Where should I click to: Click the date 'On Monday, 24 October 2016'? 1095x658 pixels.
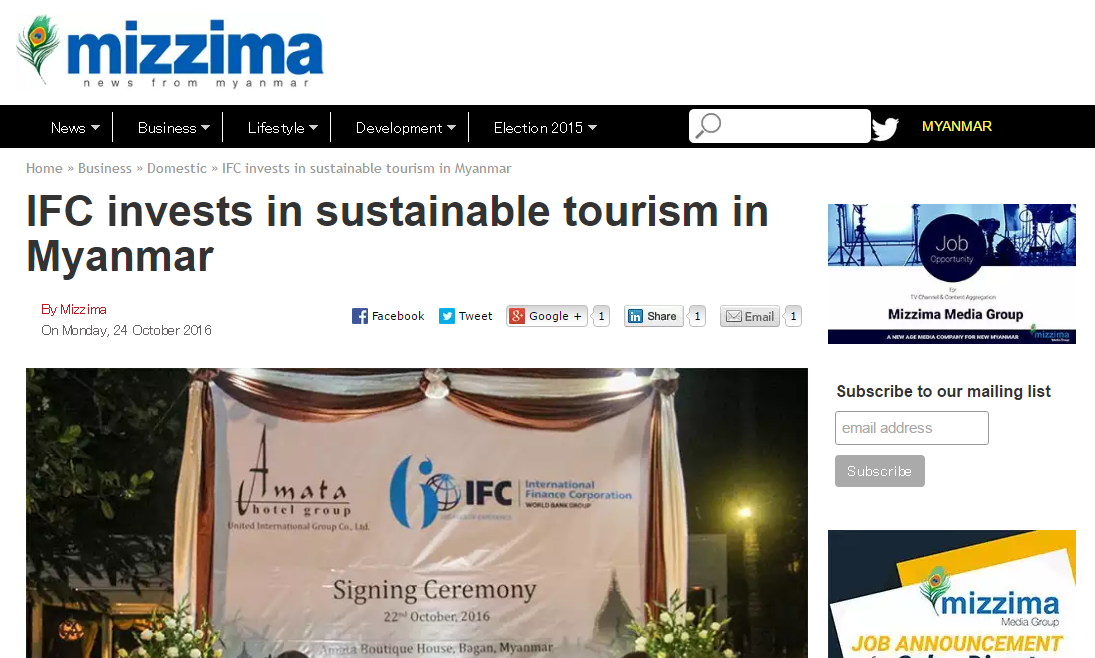[x=126, y=330]
